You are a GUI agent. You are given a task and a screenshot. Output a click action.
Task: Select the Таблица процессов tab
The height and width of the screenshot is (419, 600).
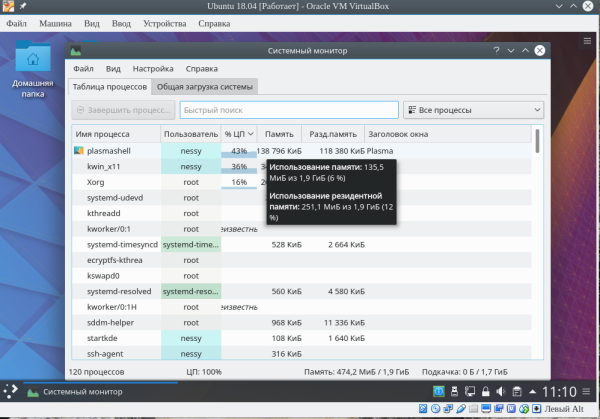(110, 87)
